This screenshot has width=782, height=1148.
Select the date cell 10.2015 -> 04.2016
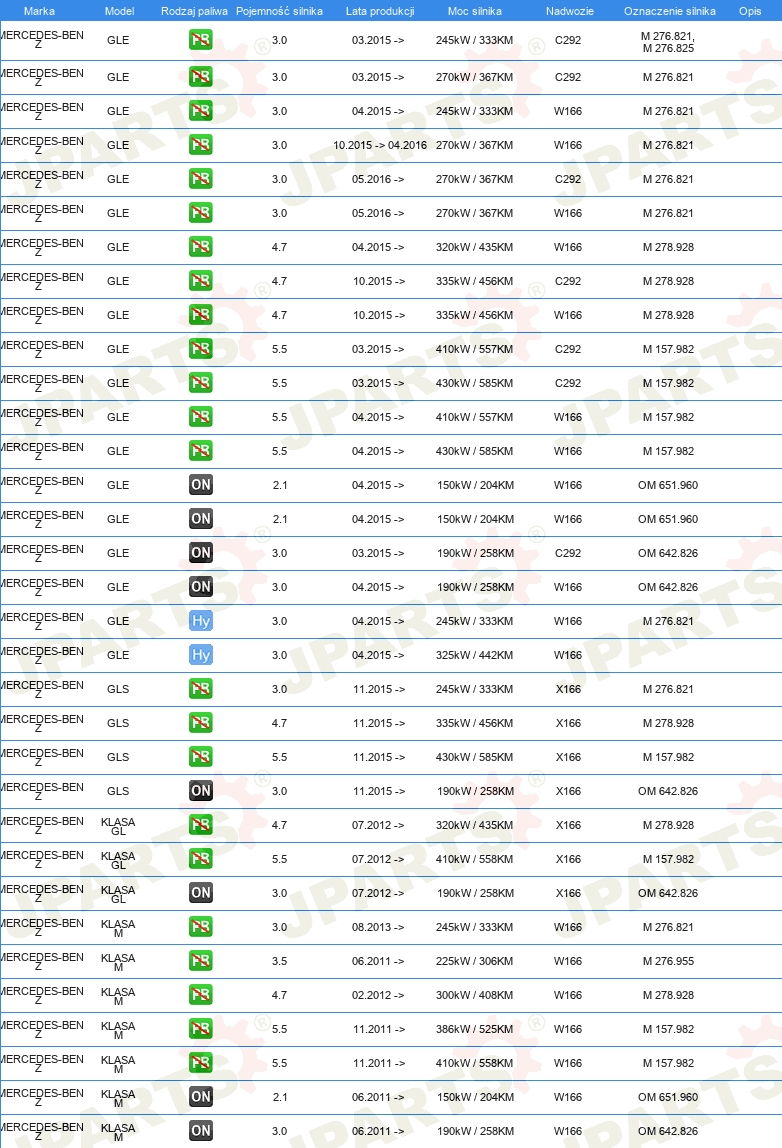pos(380,145)
